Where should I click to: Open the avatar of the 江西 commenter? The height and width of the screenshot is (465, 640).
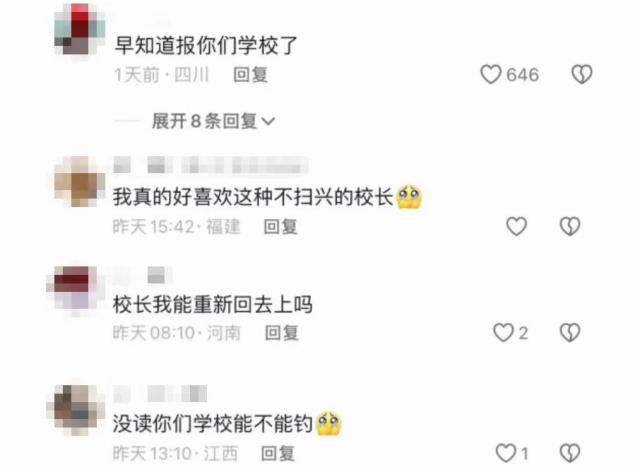[75, 410]
